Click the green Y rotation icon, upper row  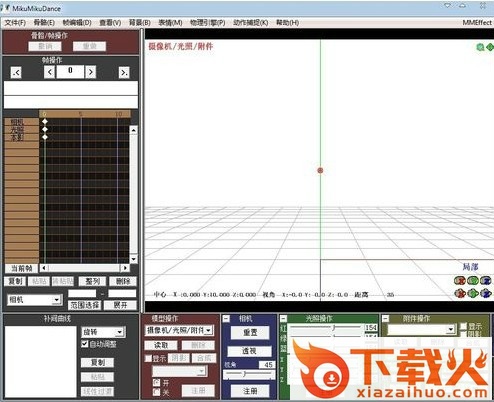(473, 281)
